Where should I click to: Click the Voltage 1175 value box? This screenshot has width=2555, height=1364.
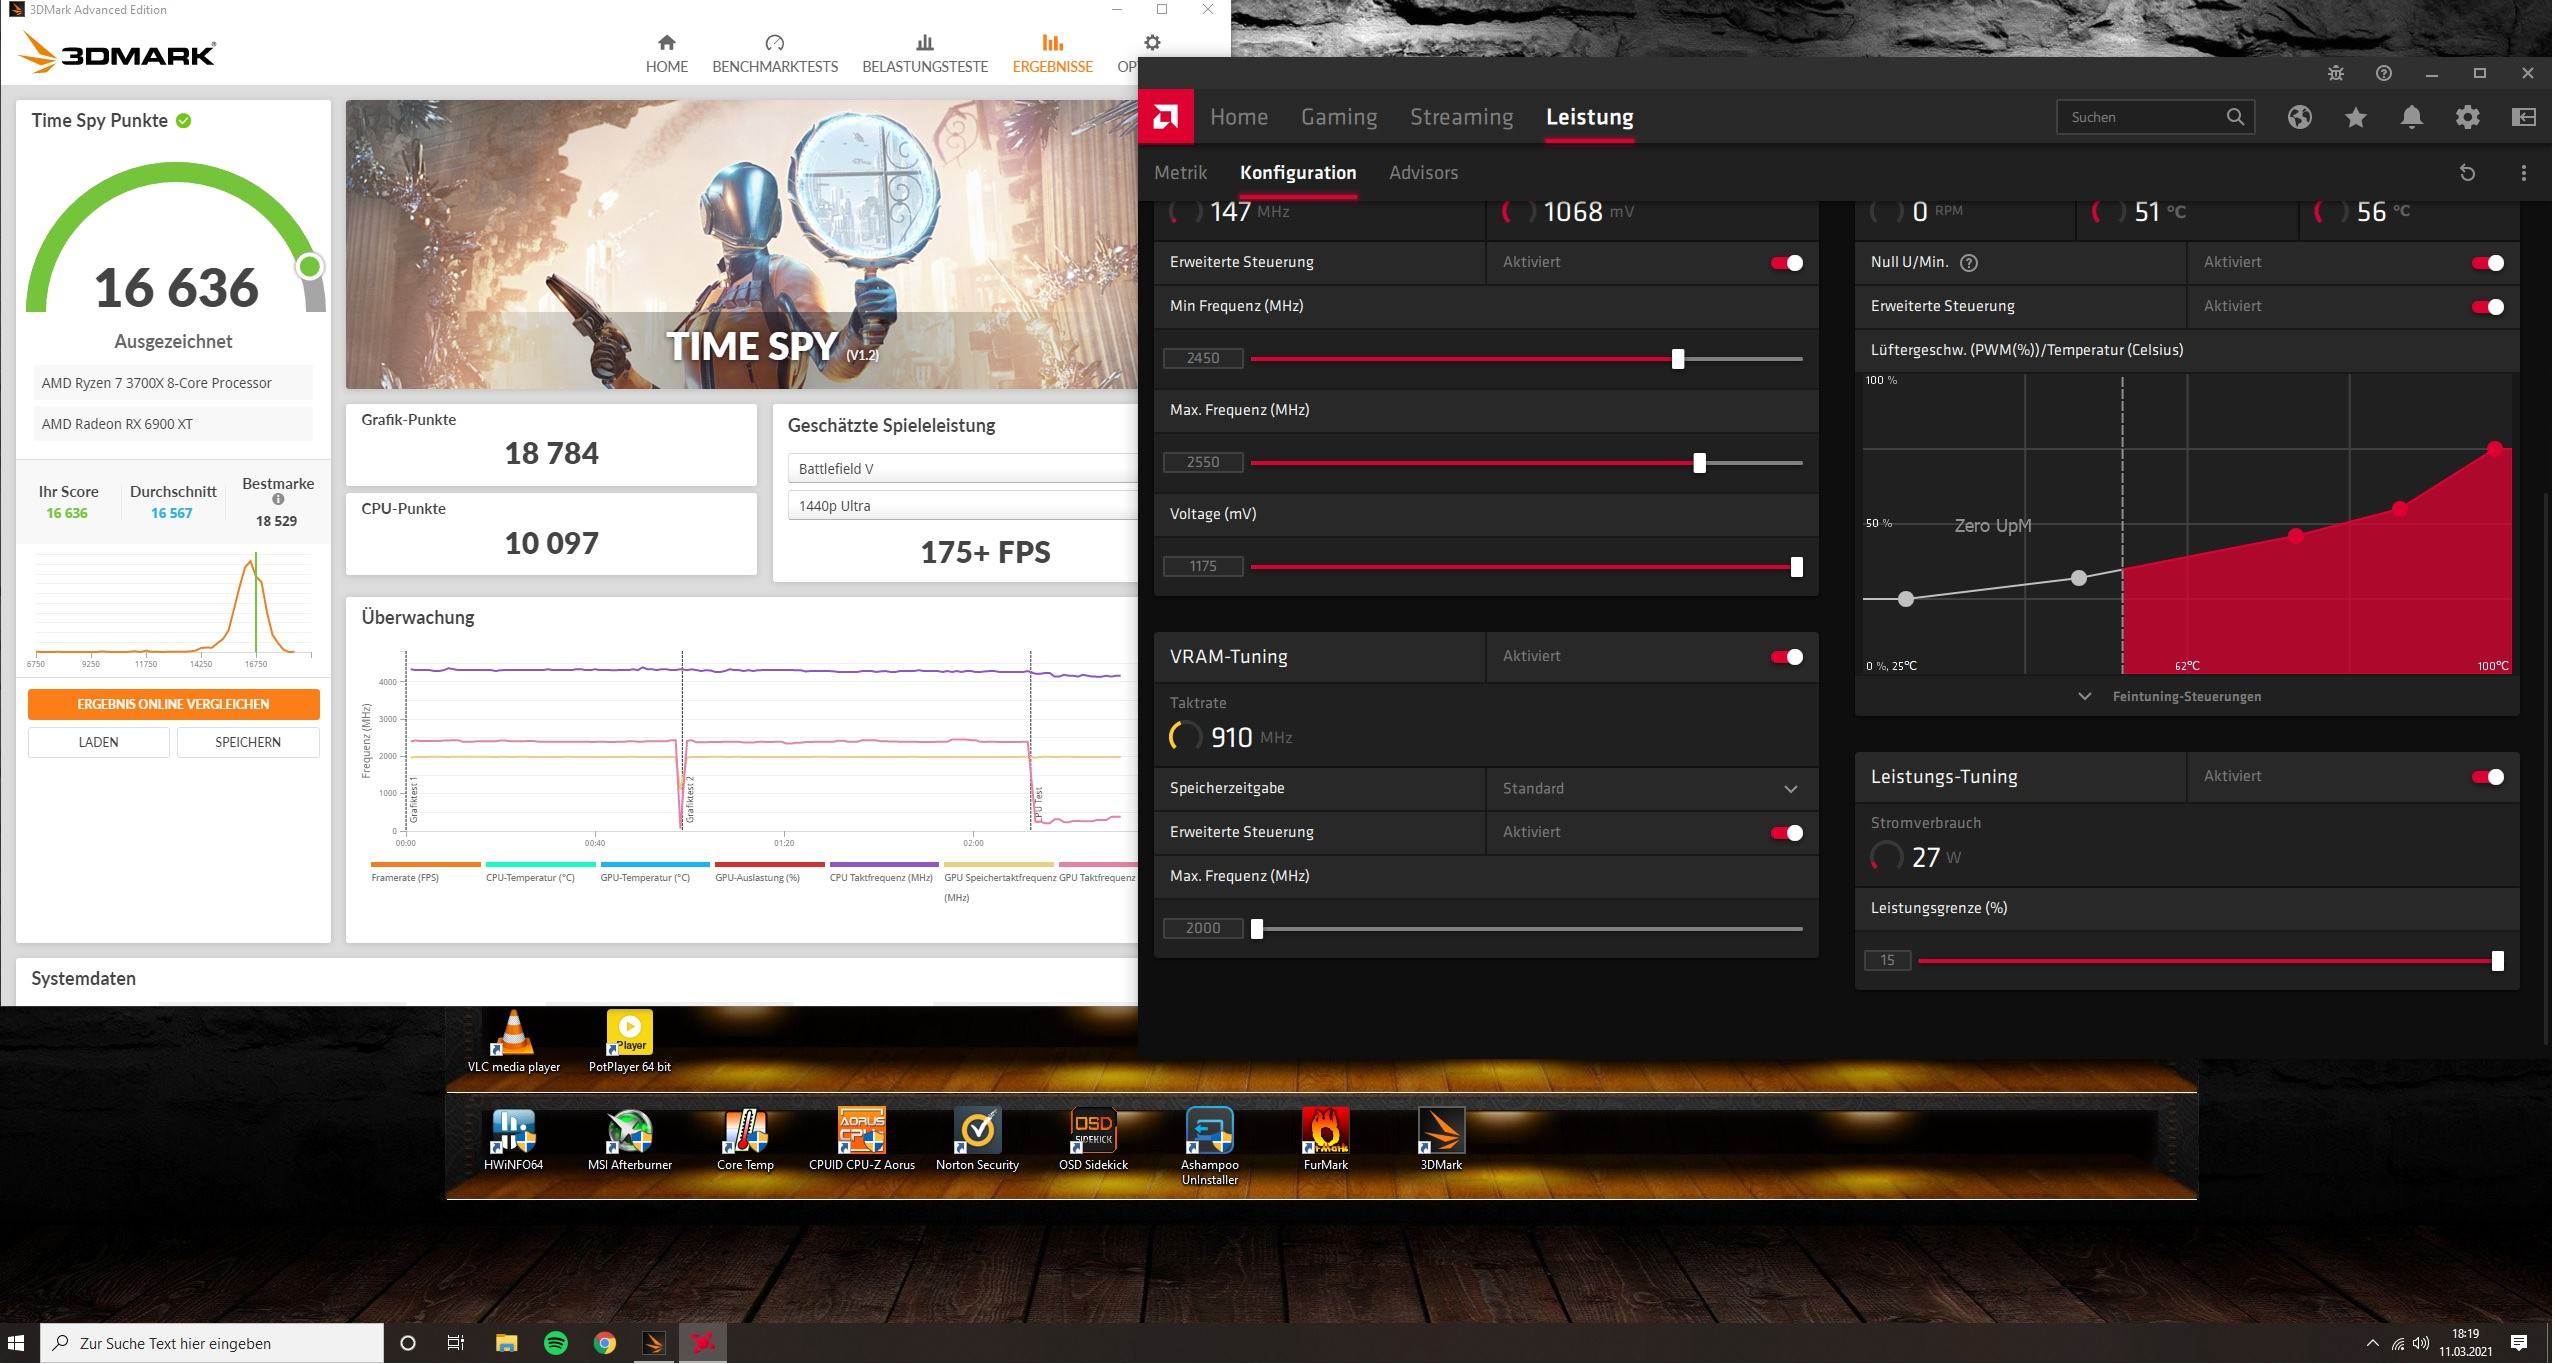1203,566
